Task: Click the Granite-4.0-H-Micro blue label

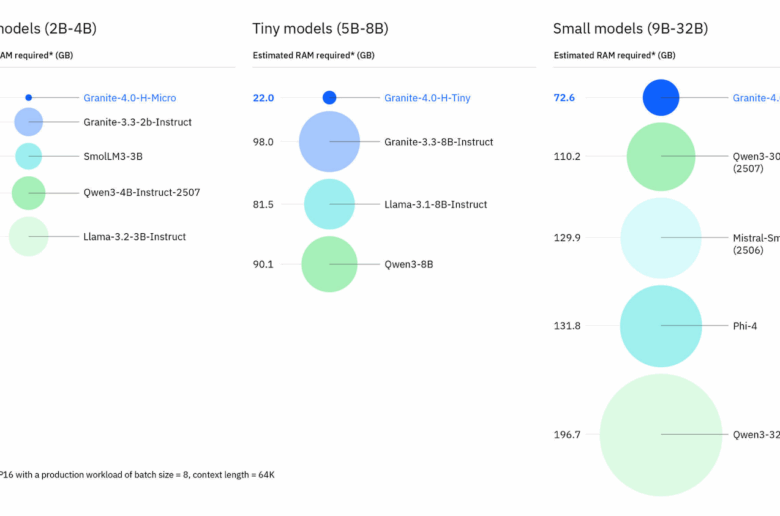Action: tap(130, 97)
